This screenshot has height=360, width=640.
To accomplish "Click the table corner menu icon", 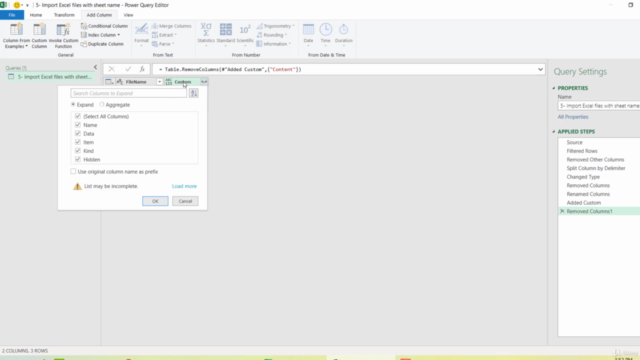I will (109, 82).
